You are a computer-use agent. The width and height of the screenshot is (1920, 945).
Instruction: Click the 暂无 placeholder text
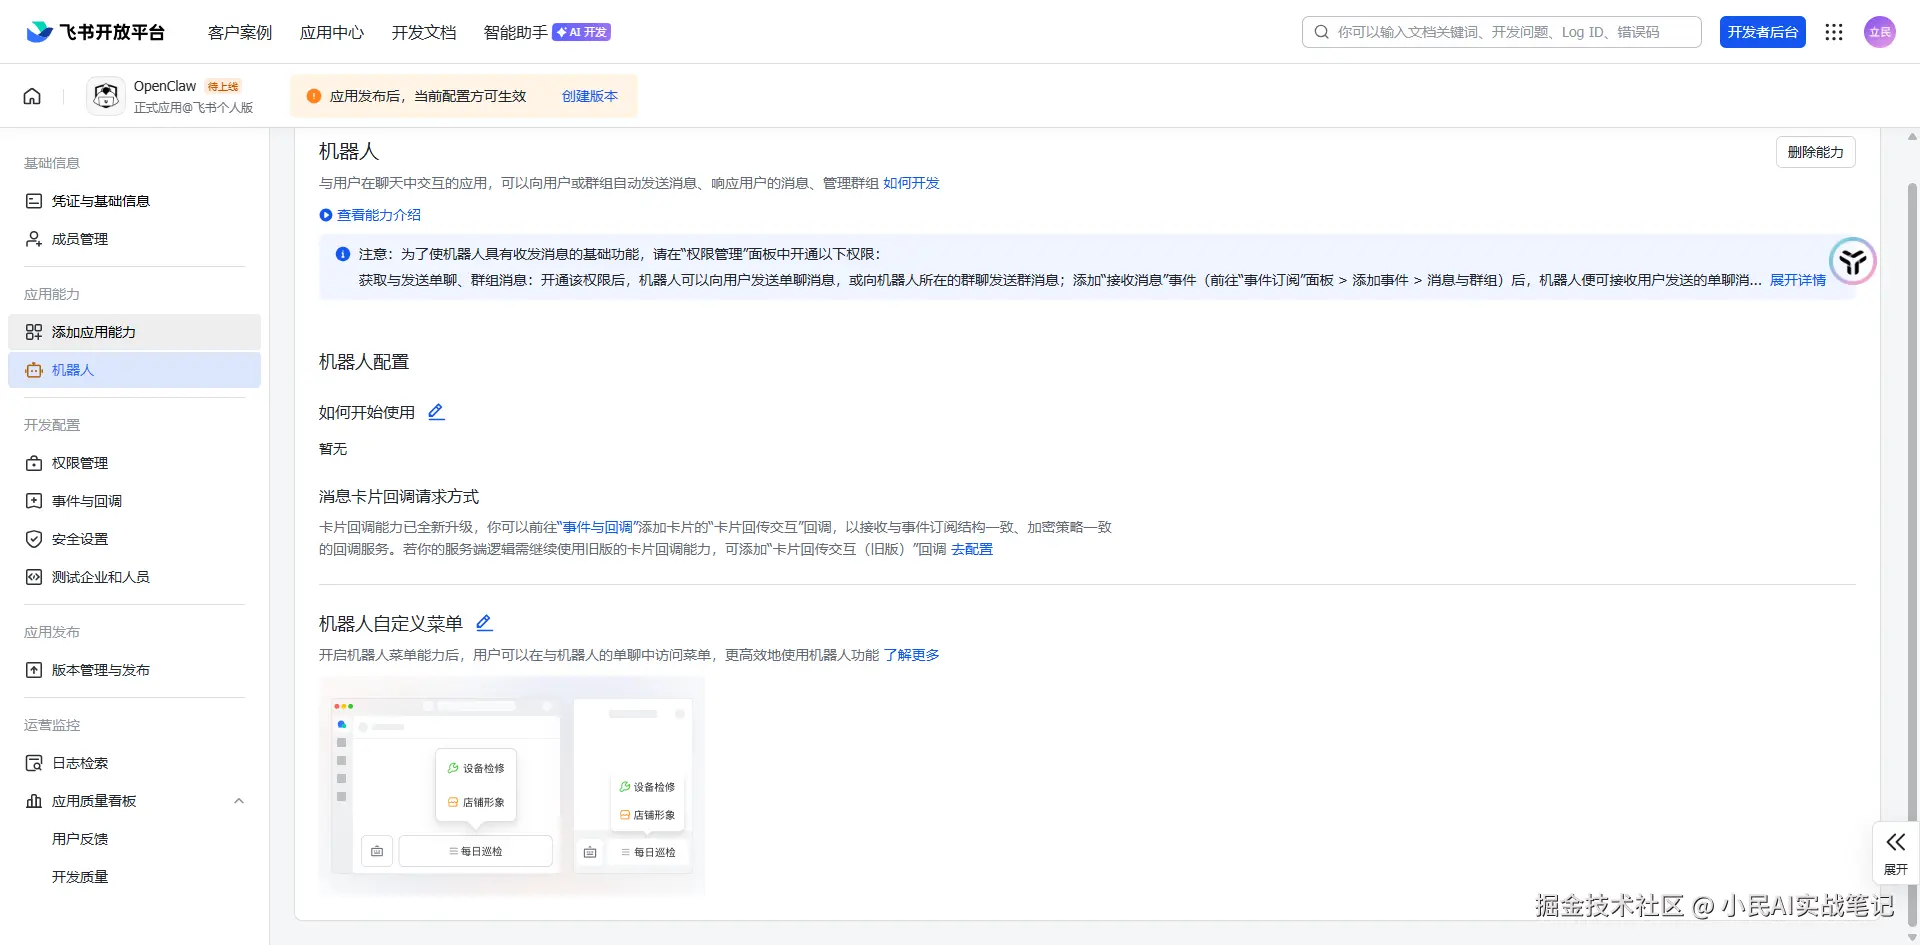click(333, 449)
